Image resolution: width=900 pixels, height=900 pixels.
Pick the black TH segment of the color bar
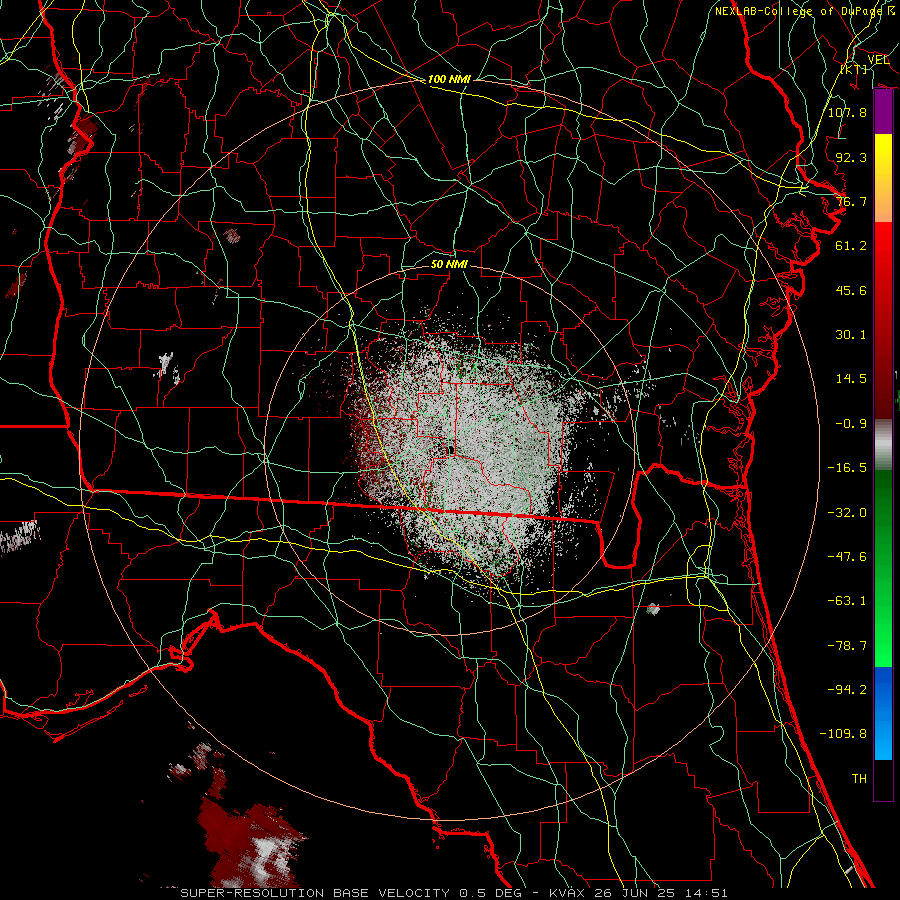883,780
